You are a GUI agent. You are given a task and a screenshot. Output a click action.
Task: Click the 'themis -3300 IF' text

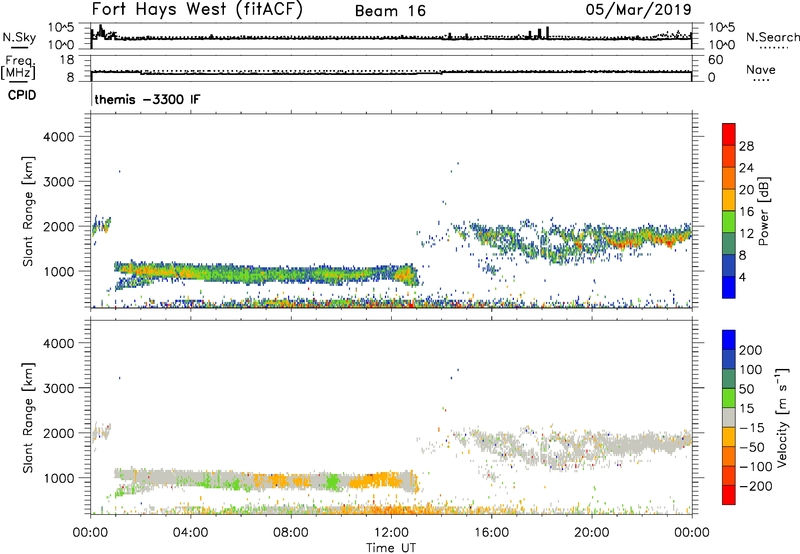tap(147, 99)
